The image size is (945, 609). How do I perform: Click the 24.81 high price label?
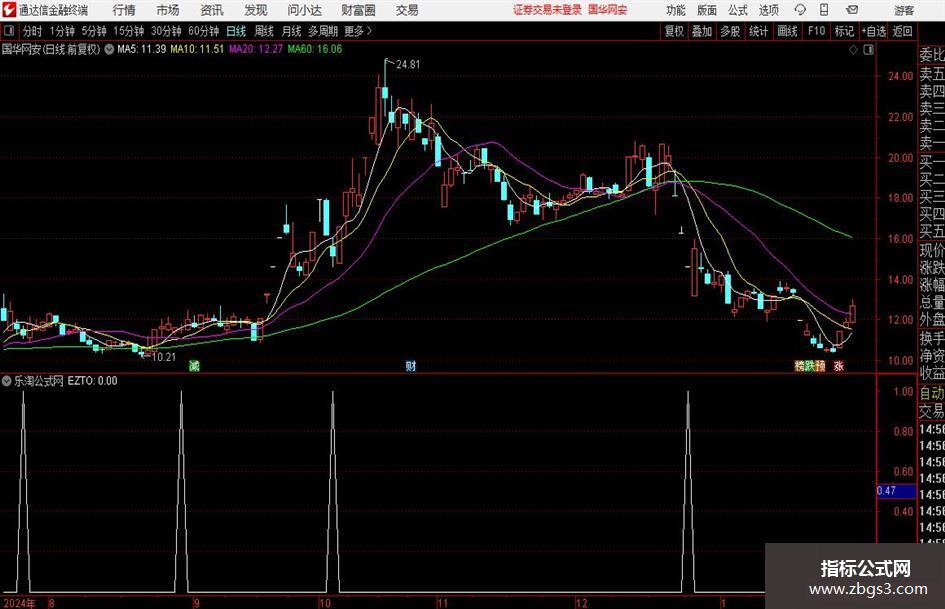(408, 64)
